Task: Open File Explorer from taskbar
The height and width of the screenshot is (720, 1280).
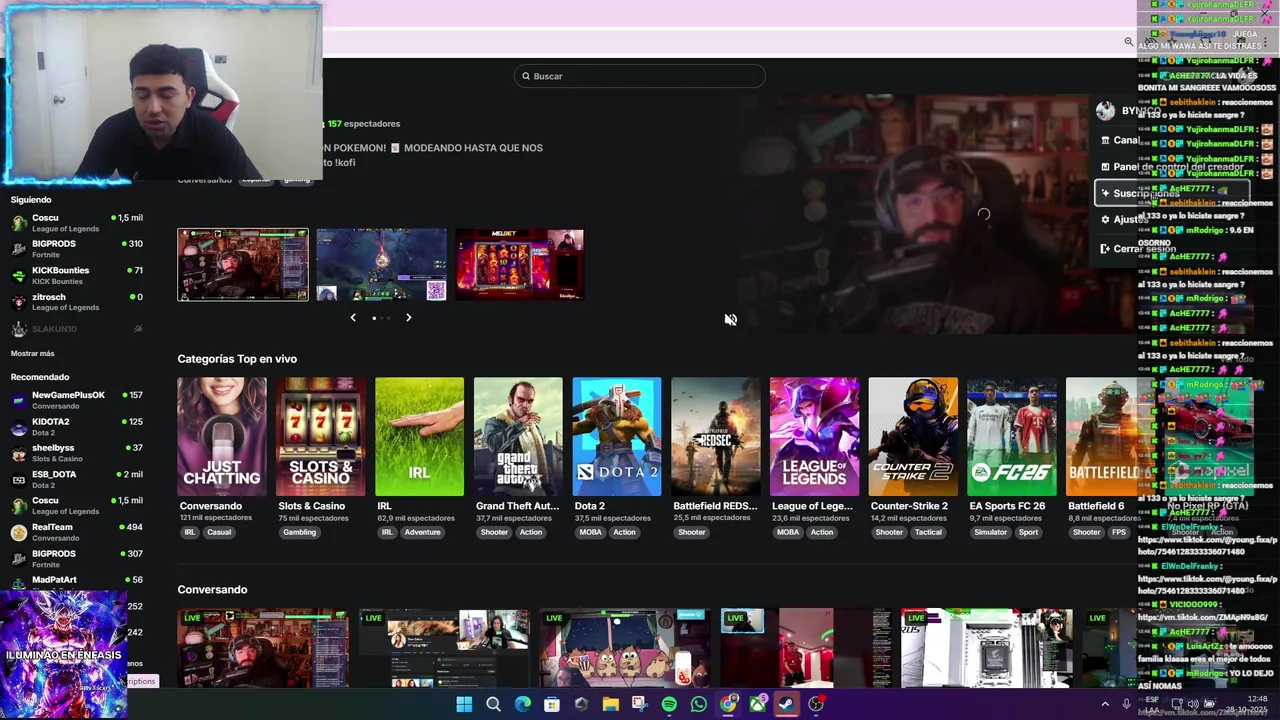Action: [611, 704]
